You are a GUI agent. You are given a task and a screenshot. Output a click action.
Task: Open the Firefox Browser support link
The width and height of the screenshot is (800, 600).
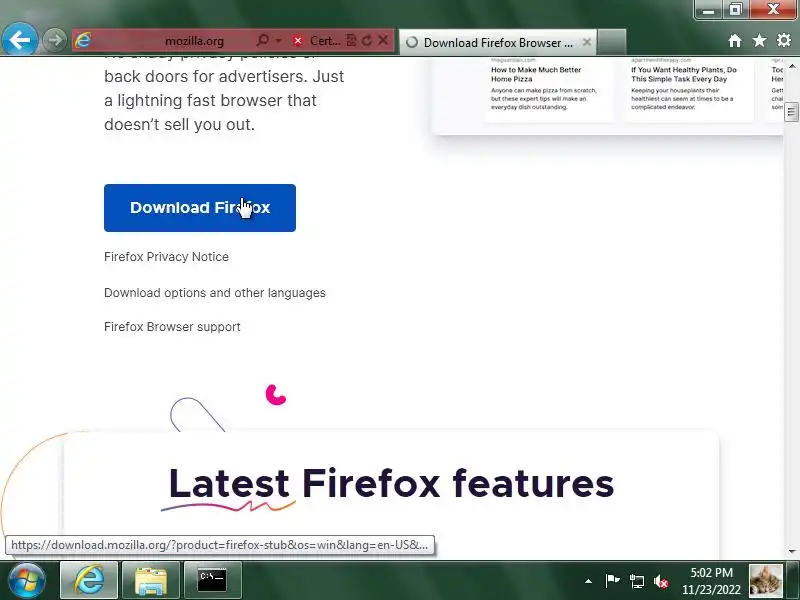[172, 327]
